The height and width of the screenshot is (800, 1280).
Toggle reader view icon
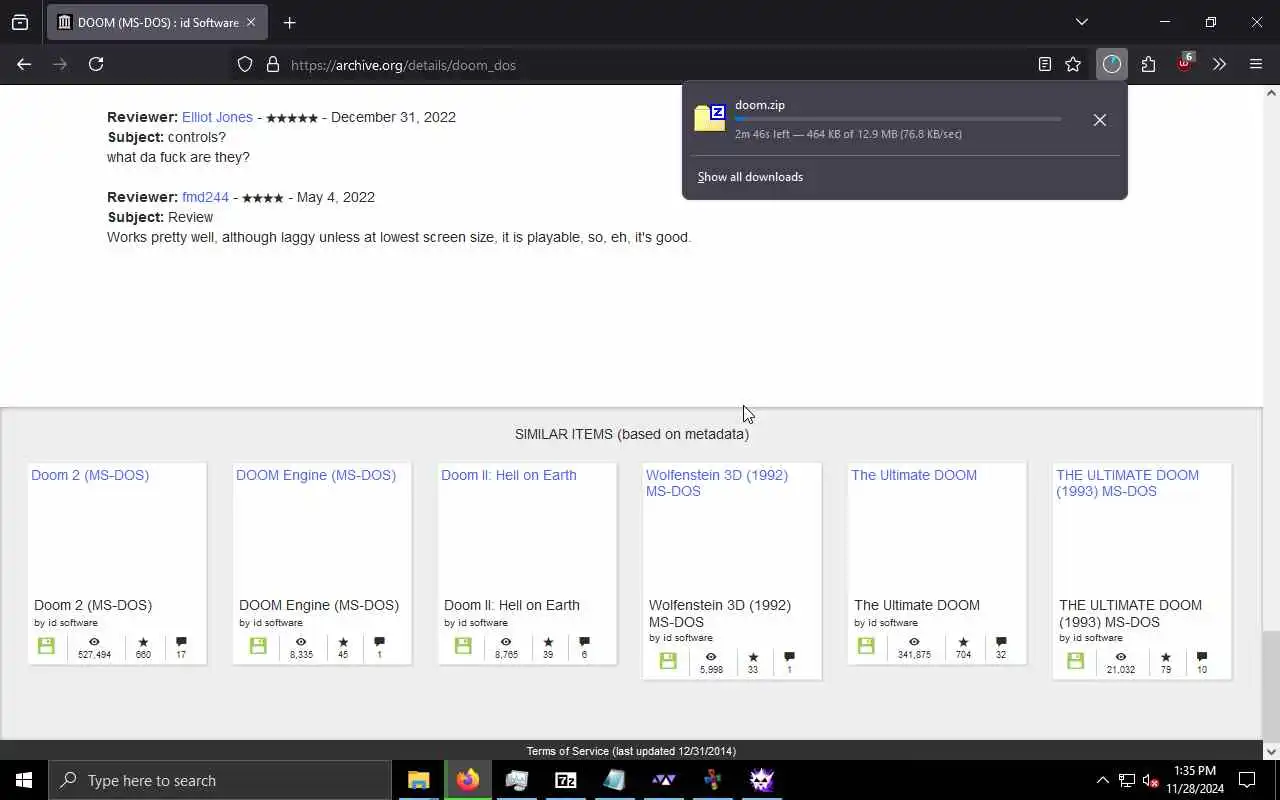coord(1044,64)
